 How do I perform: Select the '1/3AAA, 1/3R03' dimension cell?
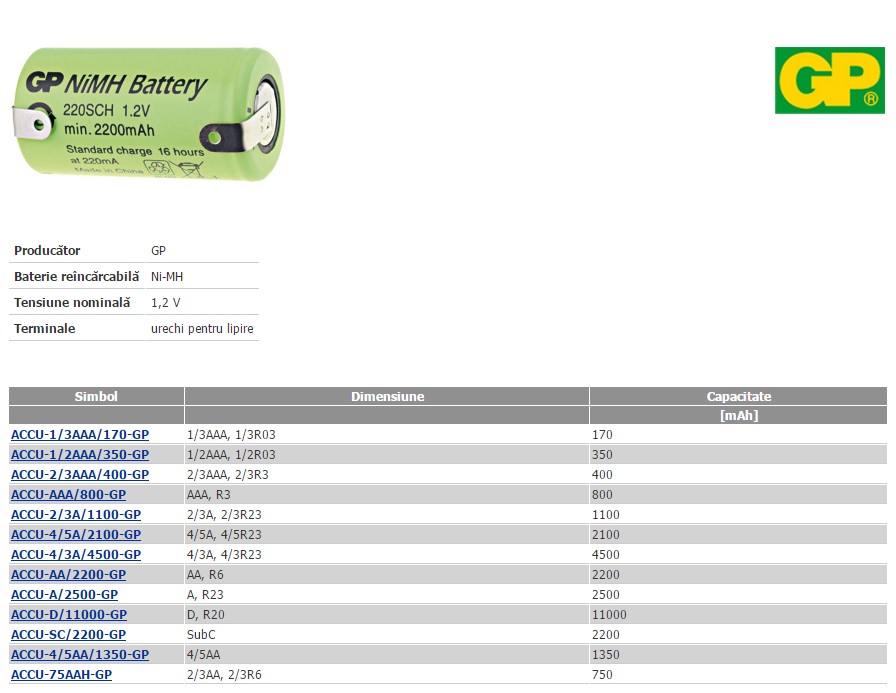[387, 435]
